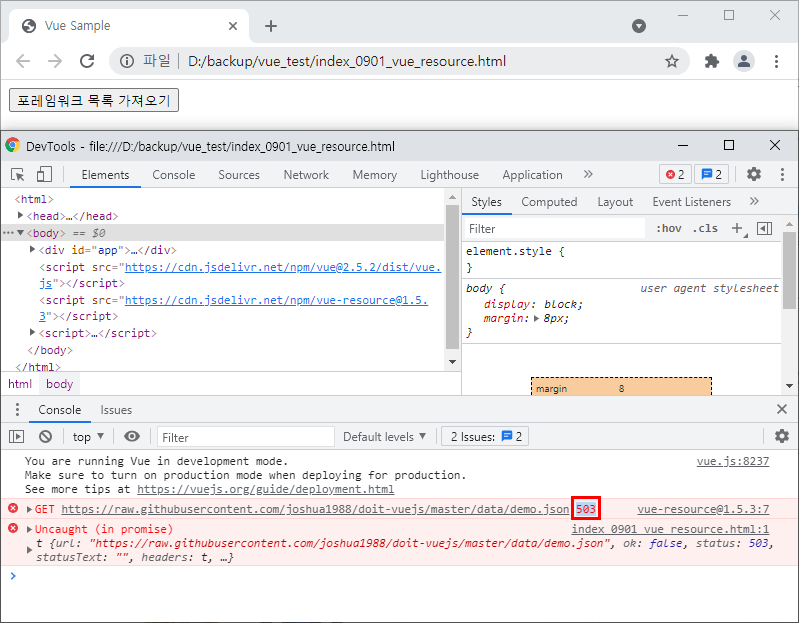The width and height of the screenshot is (799, 623).
Task: Expand the logged response object t
Action: [x=30, y=550]
